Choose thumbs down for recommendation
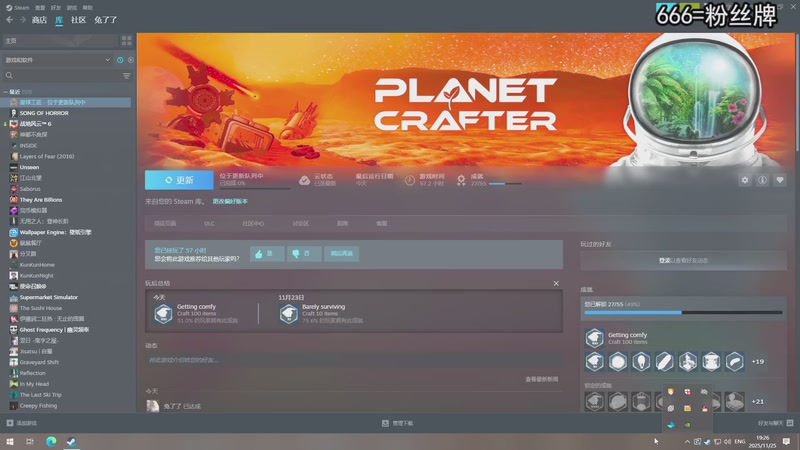The width and height of the screenshot is (800, 450). (x=304, y=254)
